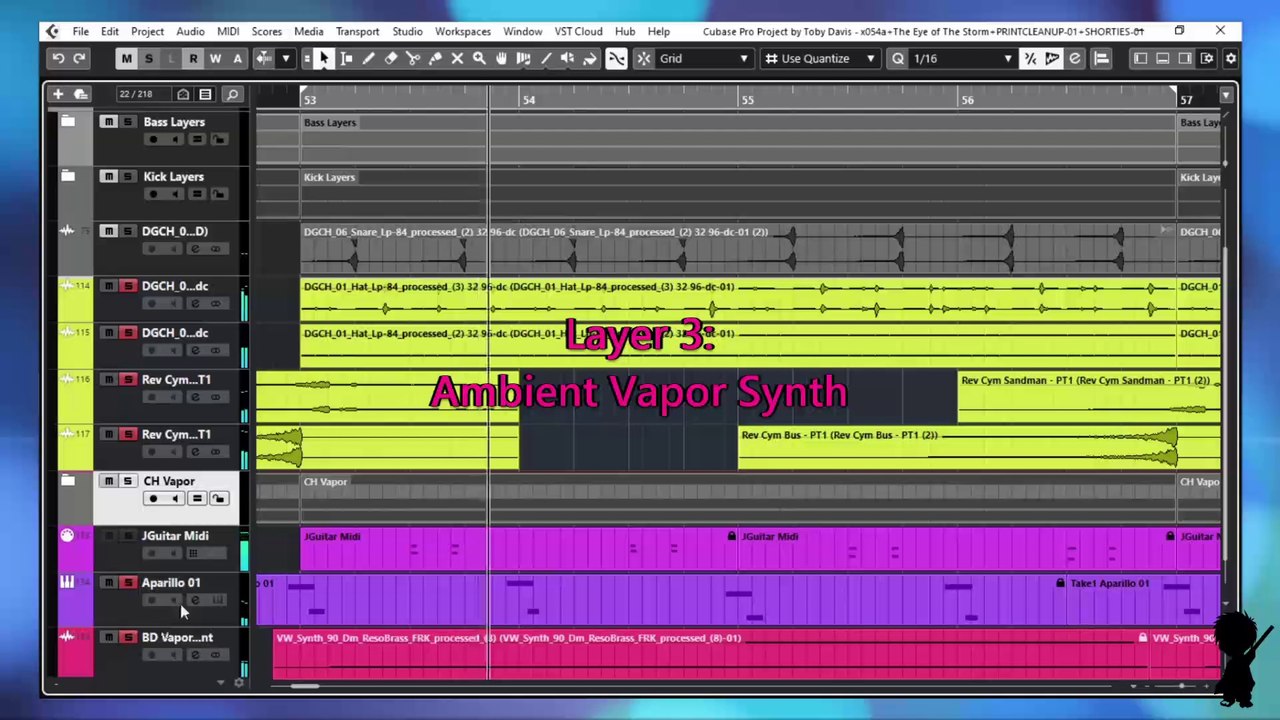Select the Zoom magnifier tool
Image resolution: width=1280 pixels, height=720 pixels.
pos(479,59)
